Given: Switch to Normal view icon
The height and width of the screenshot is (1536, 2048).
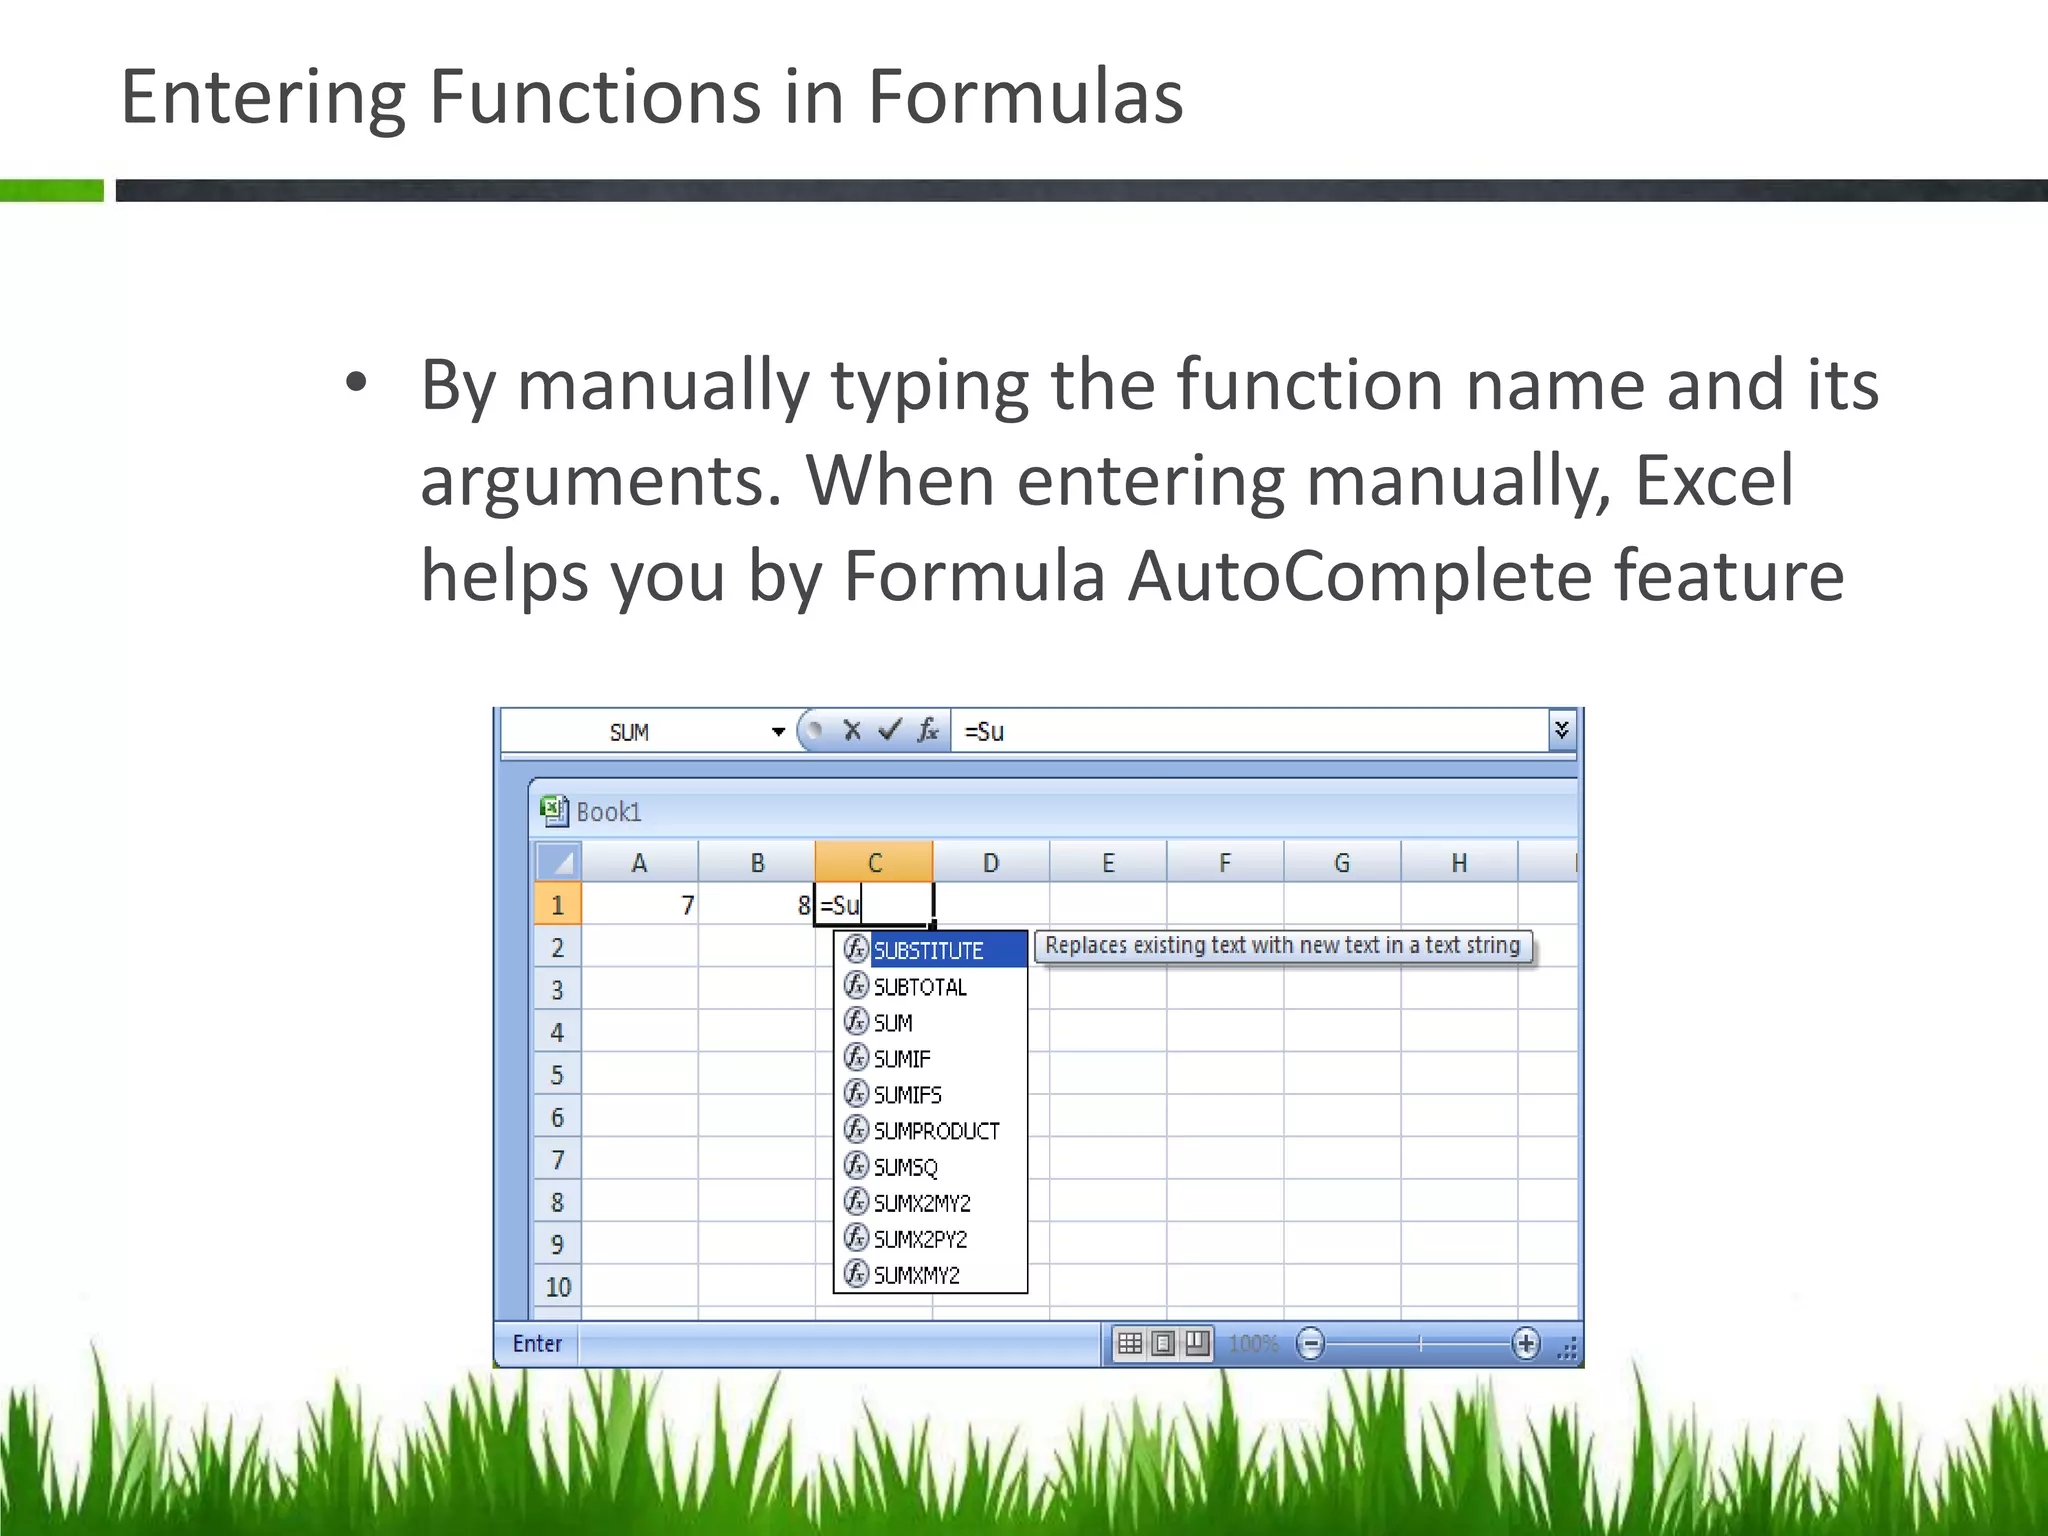Looking at the screenshot, I should tap(1130, 1343).
